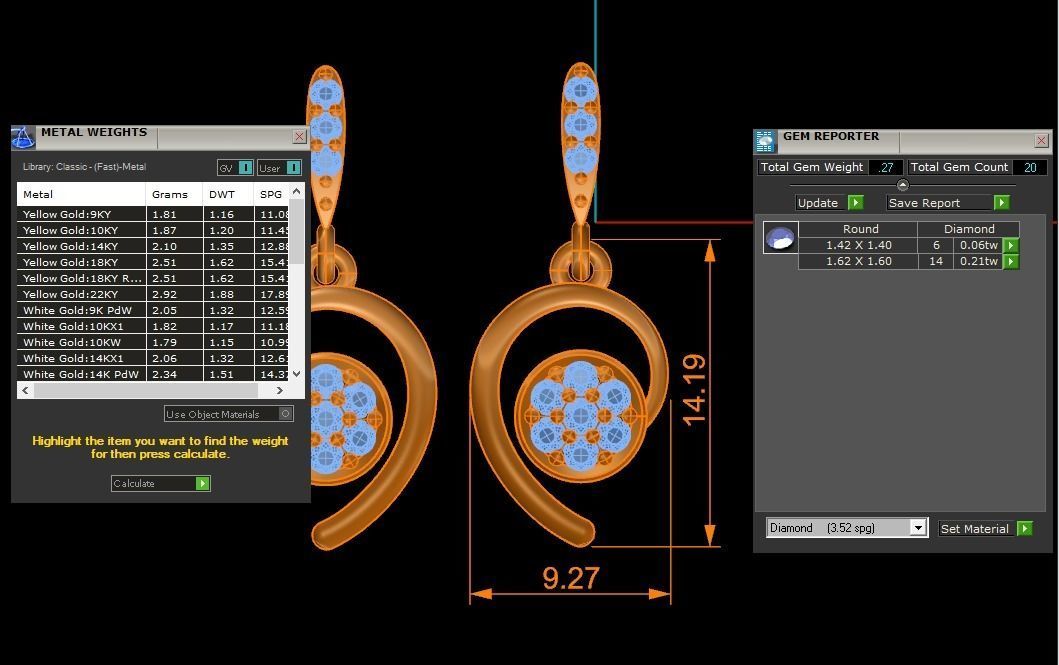The height and width of the screenshot is (665, 1059).
Task: Click green arrow on 0.21tw gem row
Action: click(1010, 262)
